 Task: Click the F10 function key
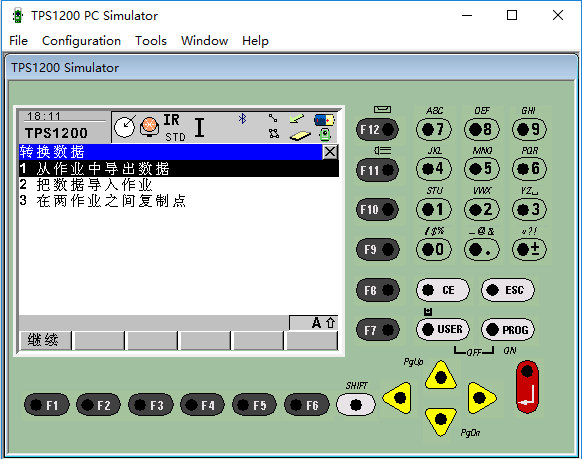[377, 210]
